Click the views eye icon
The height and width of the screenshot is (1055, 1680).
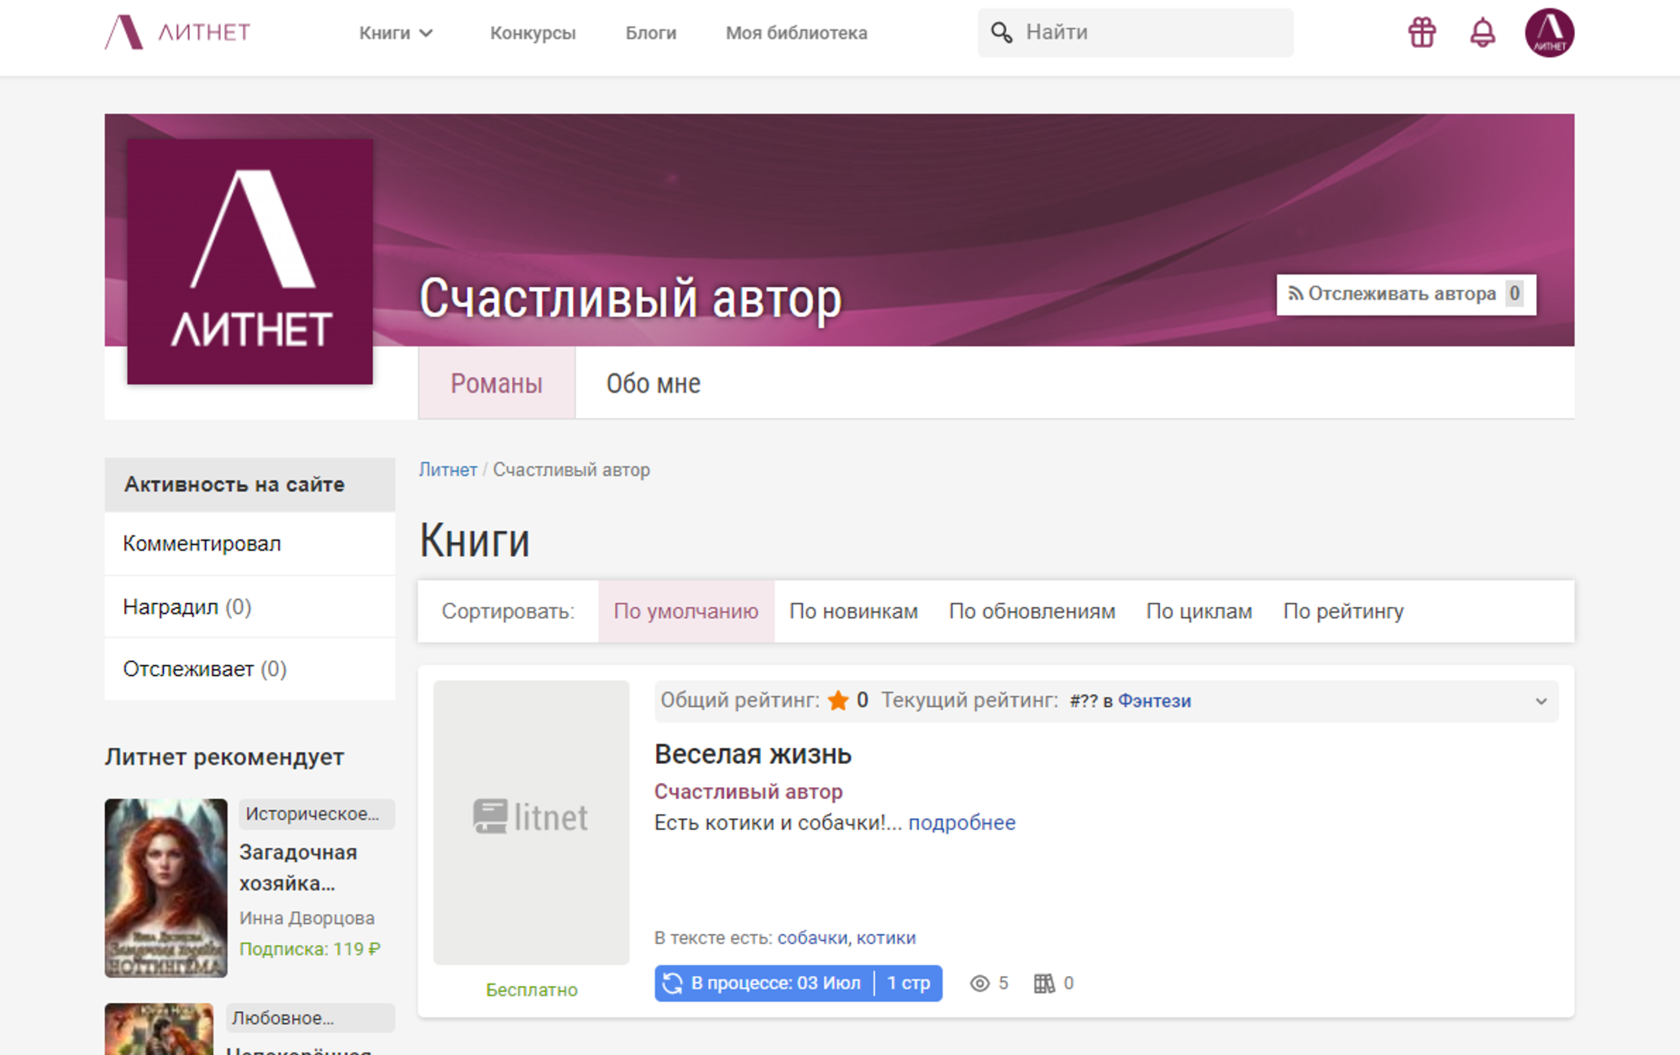pos(979,983)
